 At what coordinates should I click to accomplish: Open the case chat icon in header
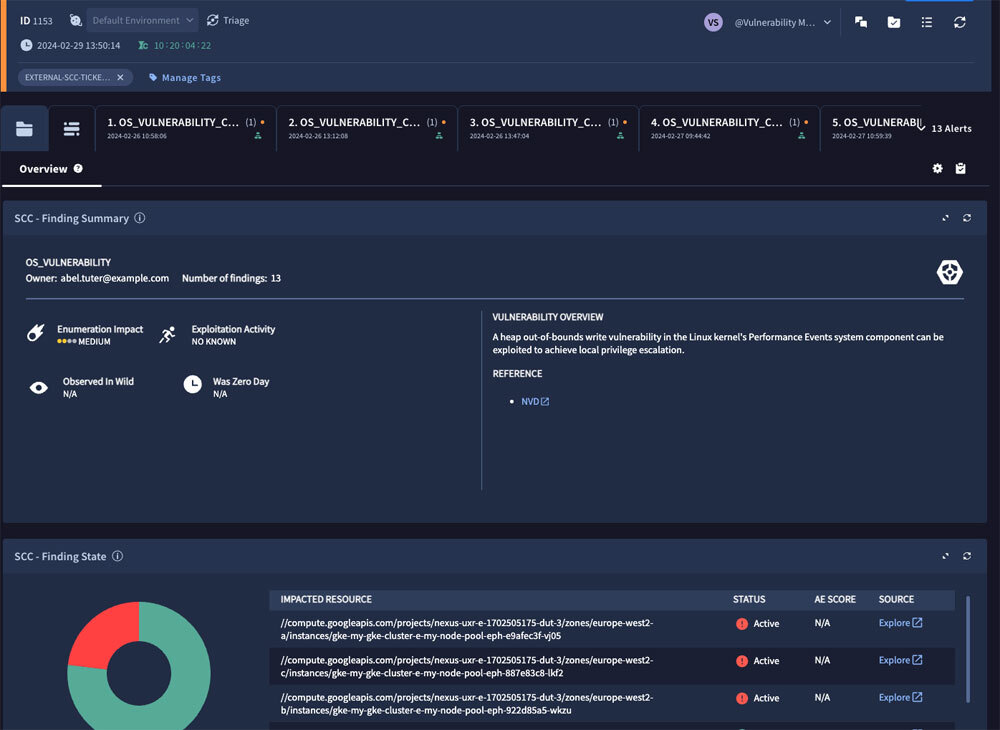(x=860, y=22)
